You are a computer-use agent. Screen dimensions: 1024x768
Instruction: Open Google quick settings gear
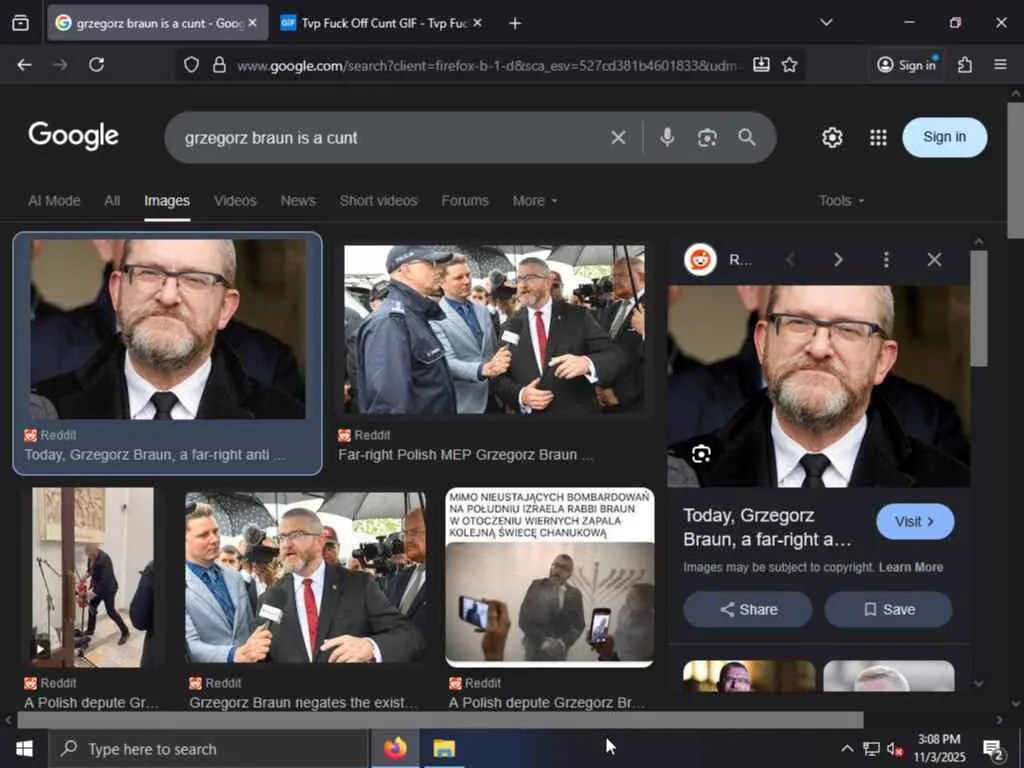(832, 137)
